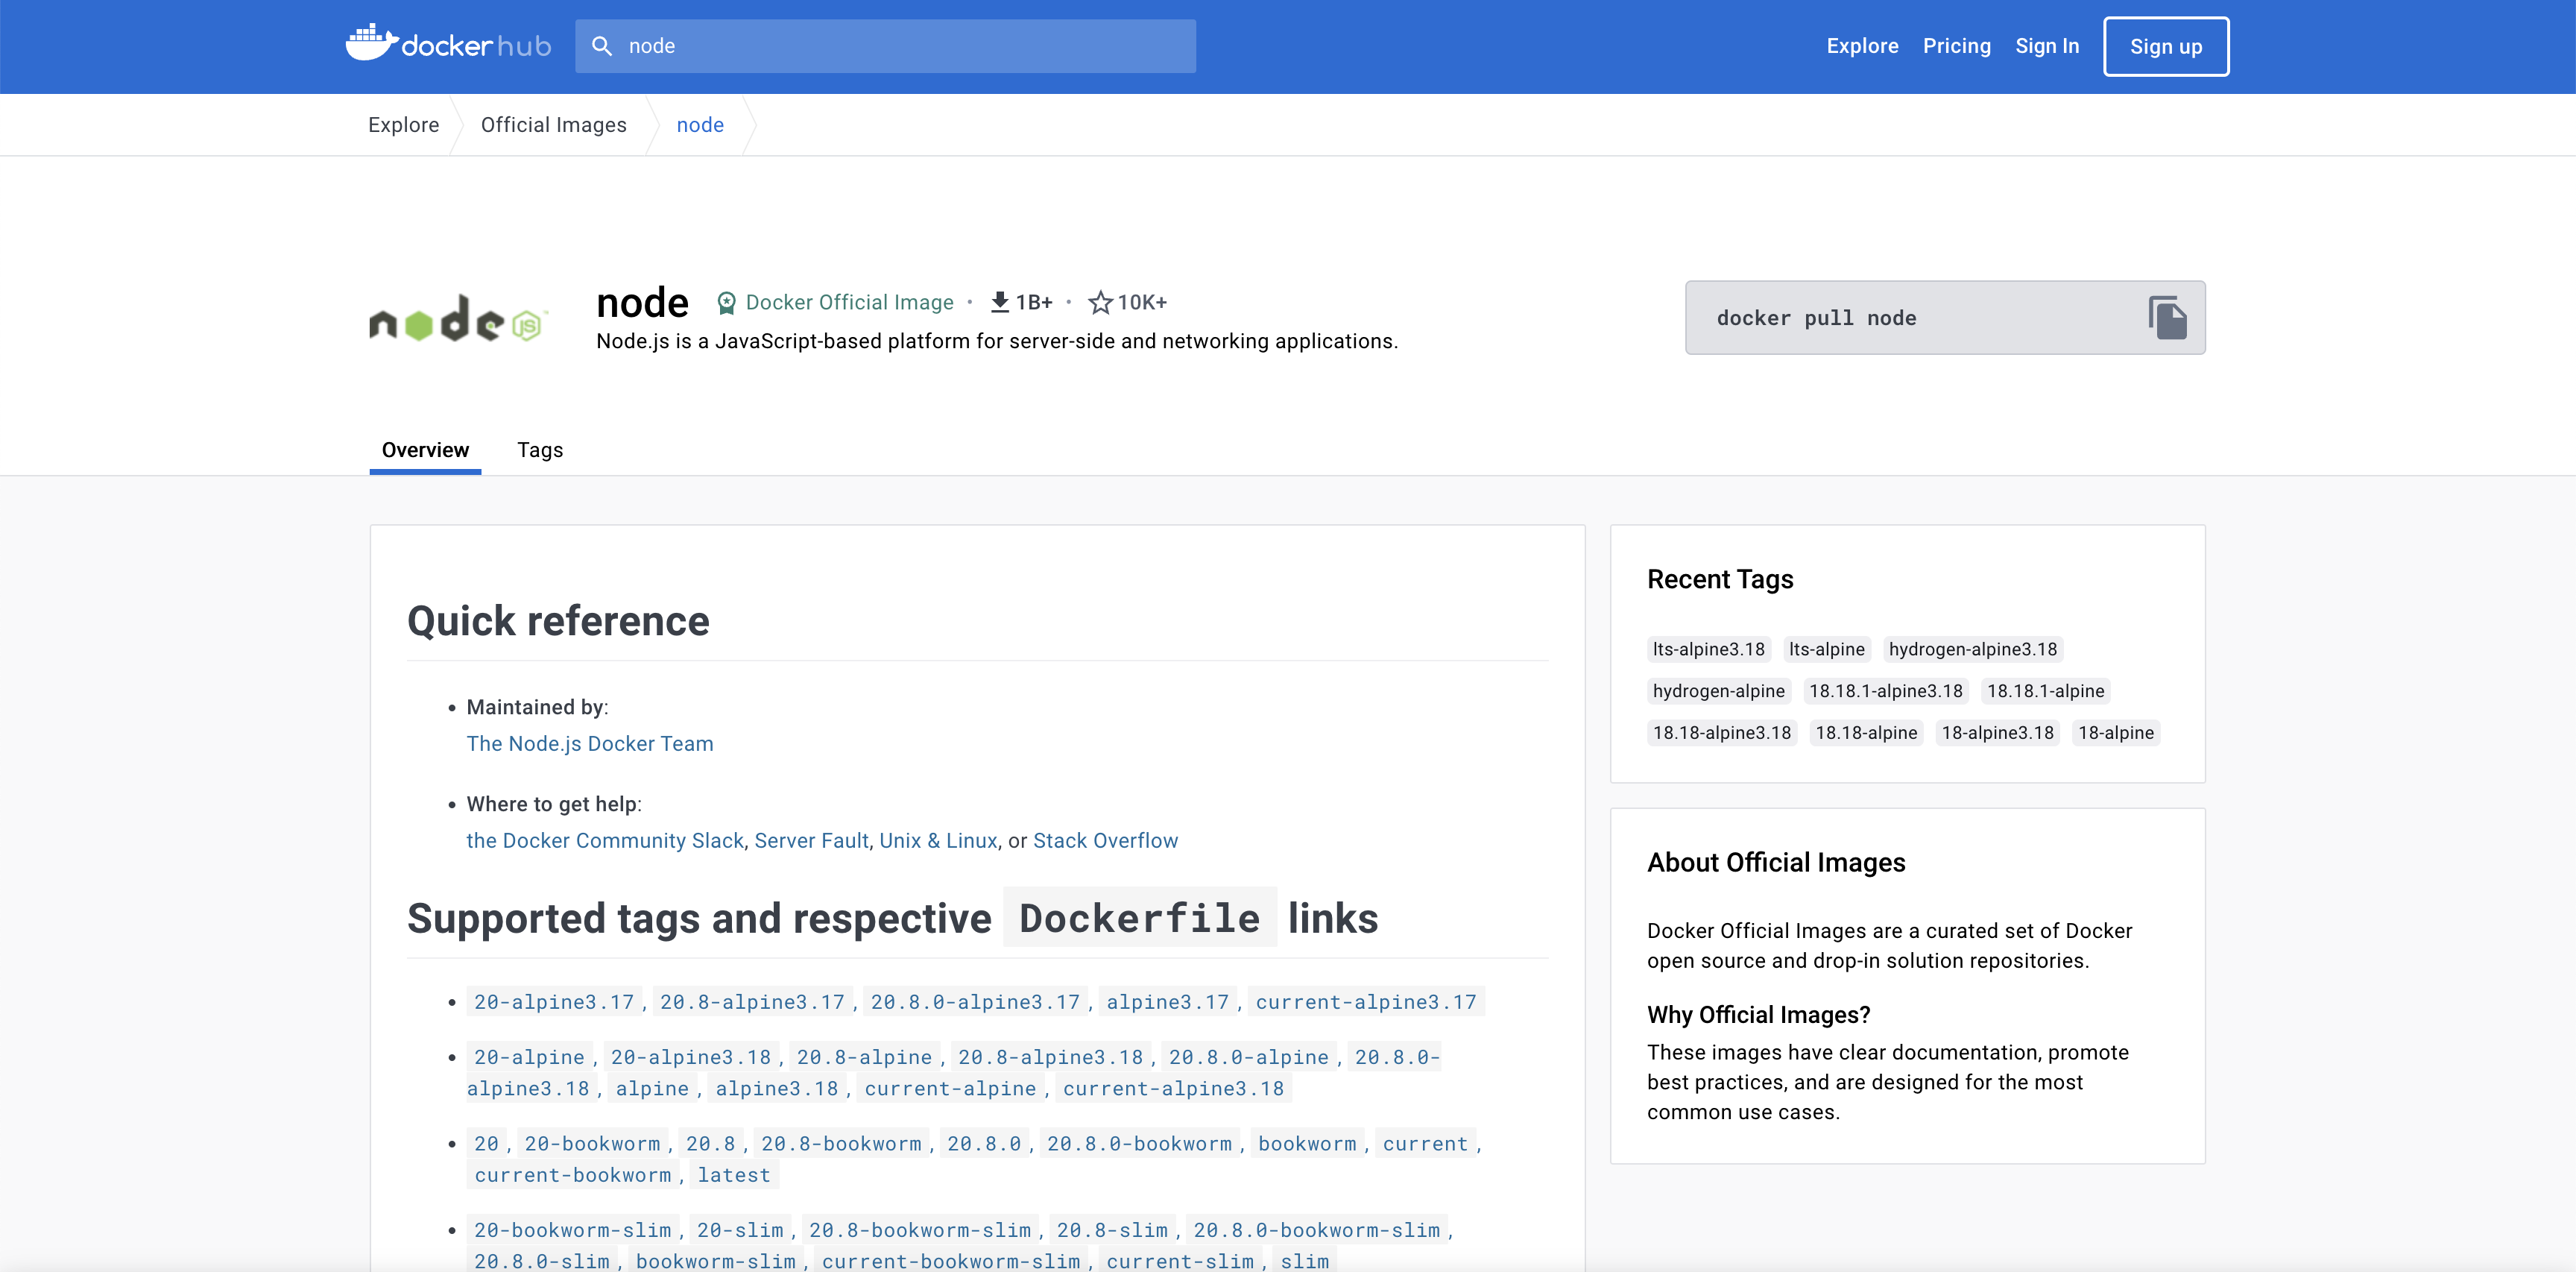This screenshot has width=2576, height=1272.
Task: Click the hydrogen-alpine recent tag chip
Action: pyautogui.click(x=1717, y=691)
